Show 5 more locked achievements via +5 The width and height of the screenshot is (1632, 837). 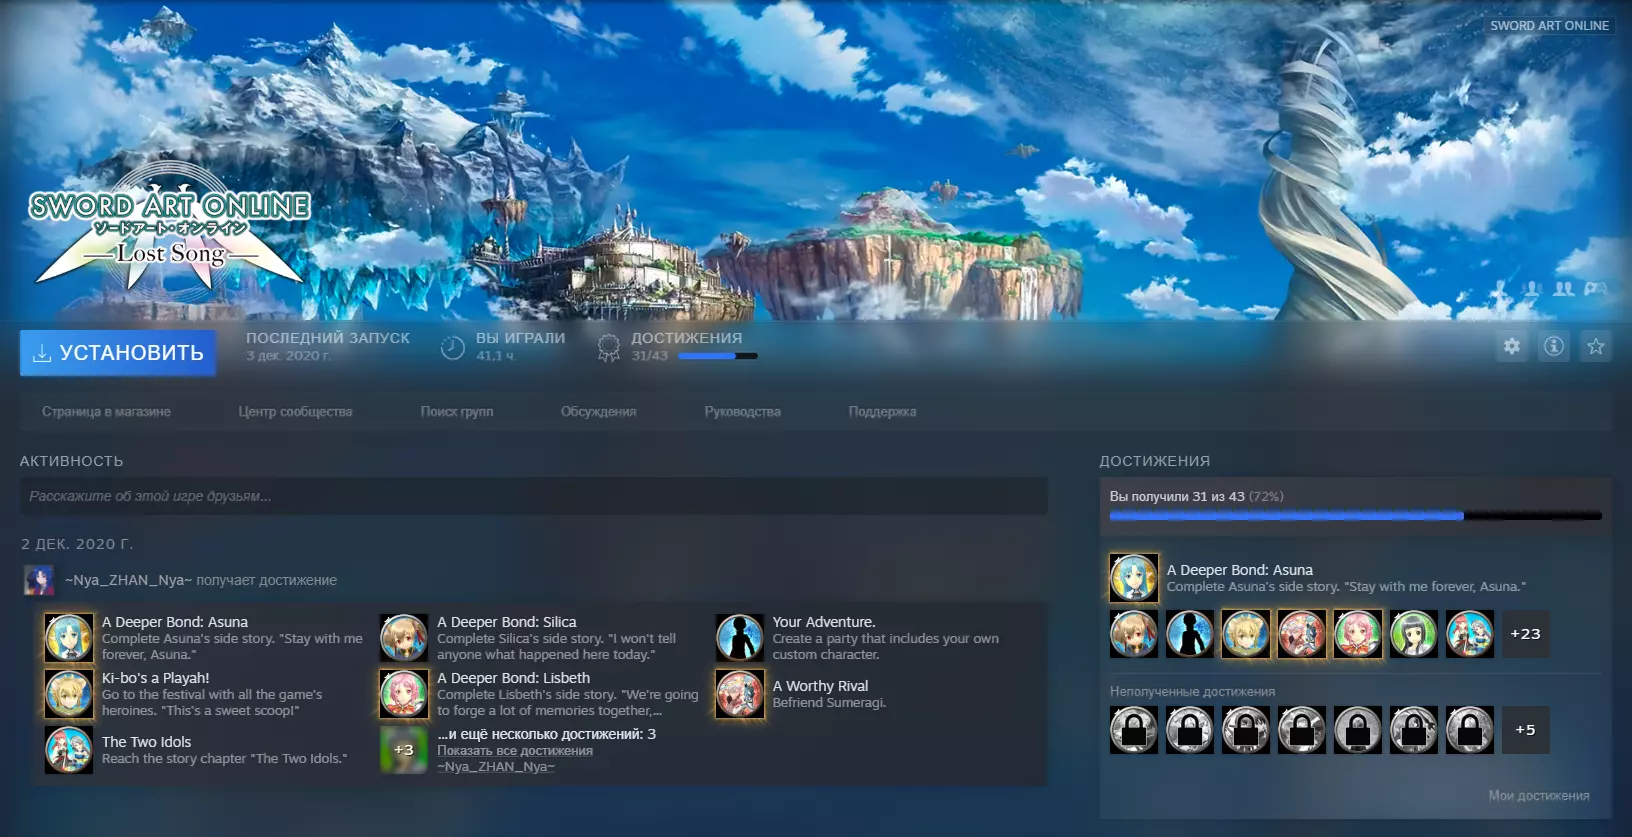click(1525, 730)
